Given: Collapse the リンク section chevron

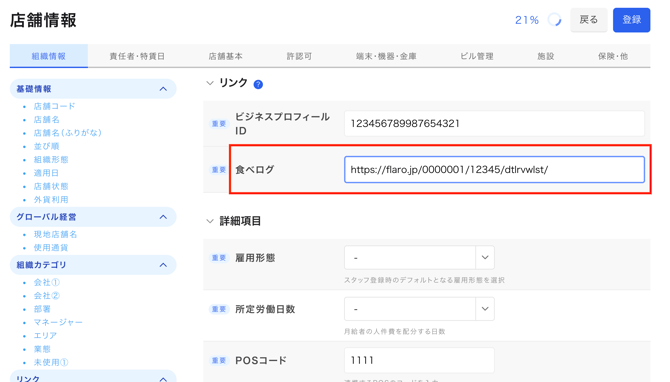Looking at the screenshot, I should pyautogui.click(x=210, y=83).
